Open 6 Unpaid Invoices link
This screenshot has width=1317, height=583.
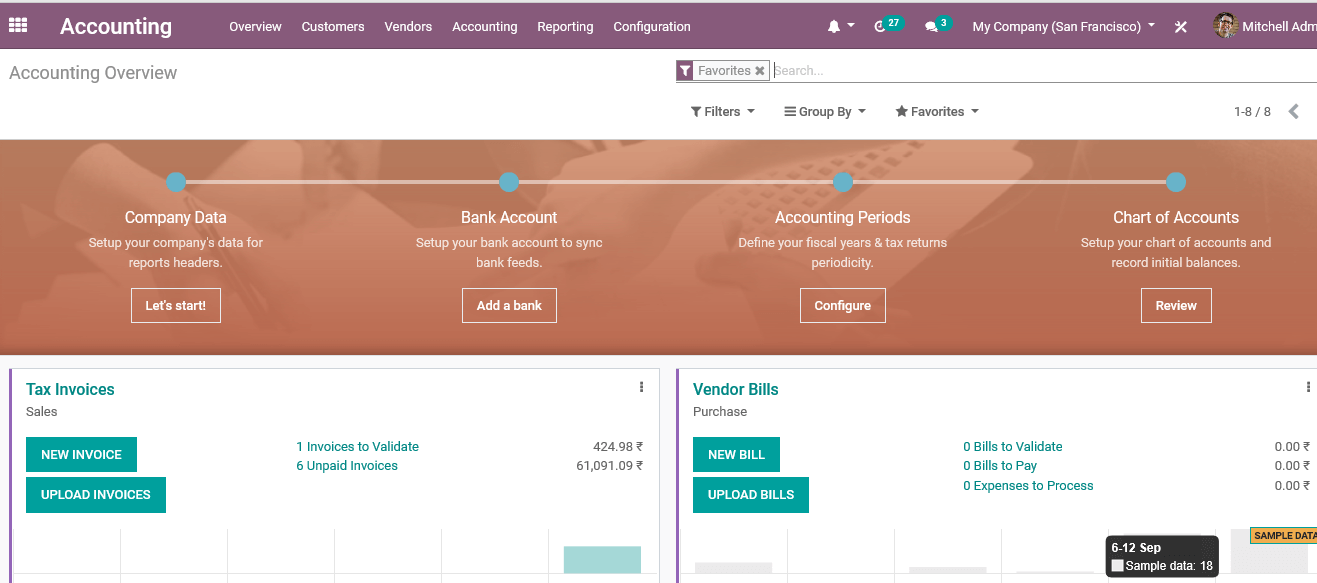347,466
